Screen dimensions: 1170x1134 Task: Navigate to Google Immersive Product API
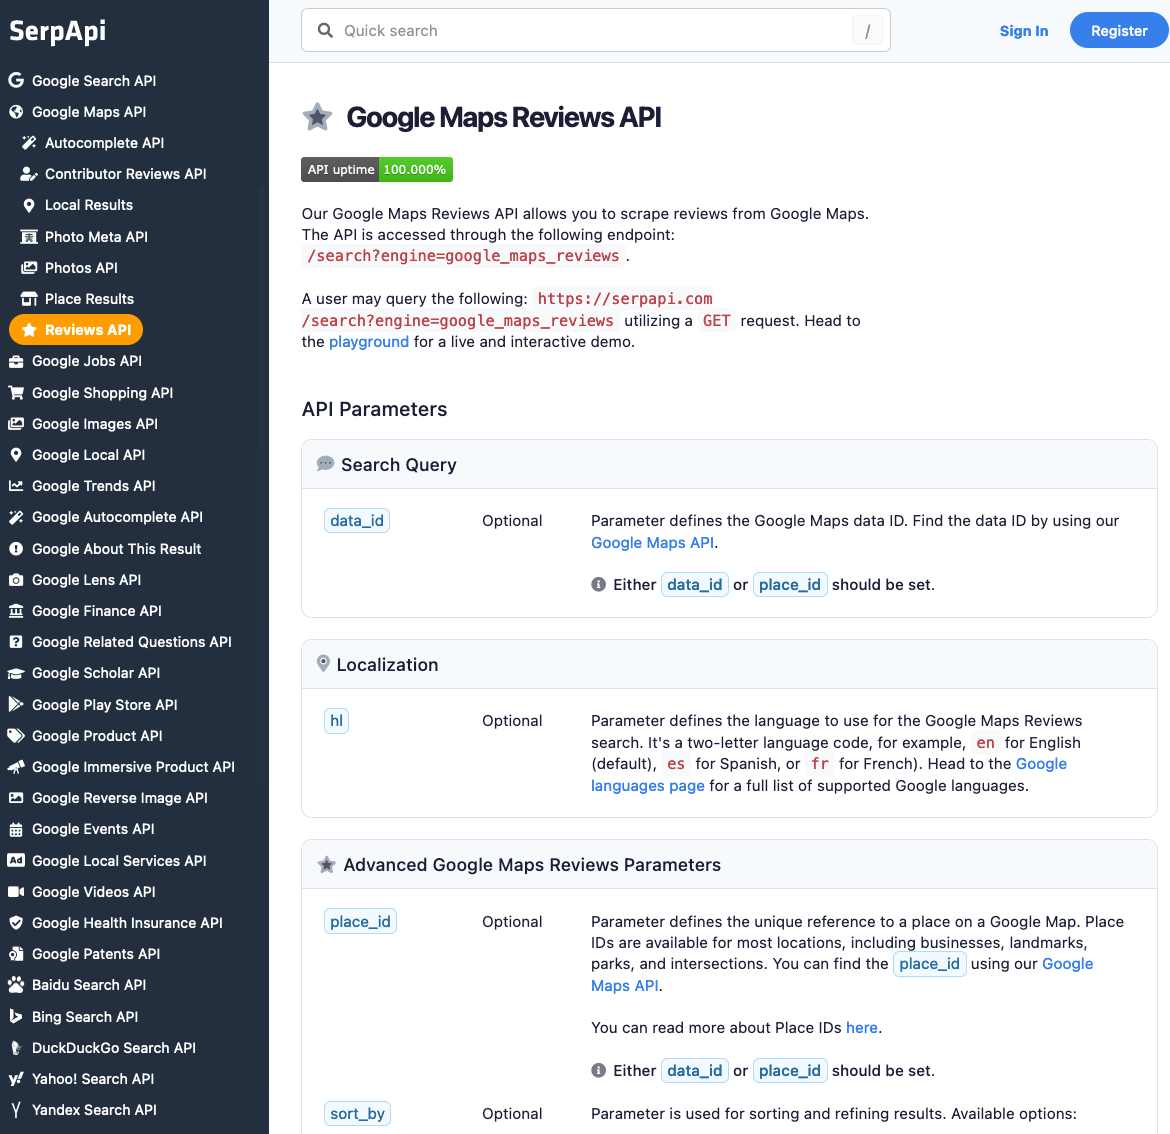pyautogui.click(x=133, y=767)
